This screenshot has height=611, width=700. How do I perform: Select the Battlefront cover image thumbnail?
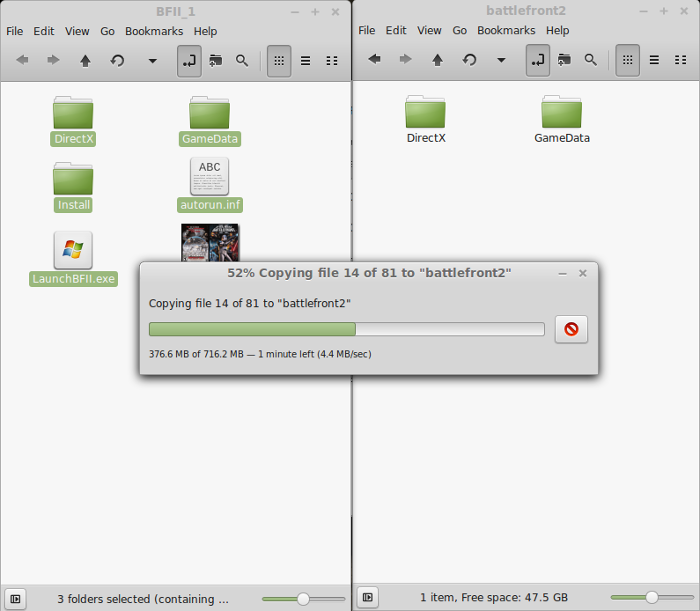(x=210, y=242)
